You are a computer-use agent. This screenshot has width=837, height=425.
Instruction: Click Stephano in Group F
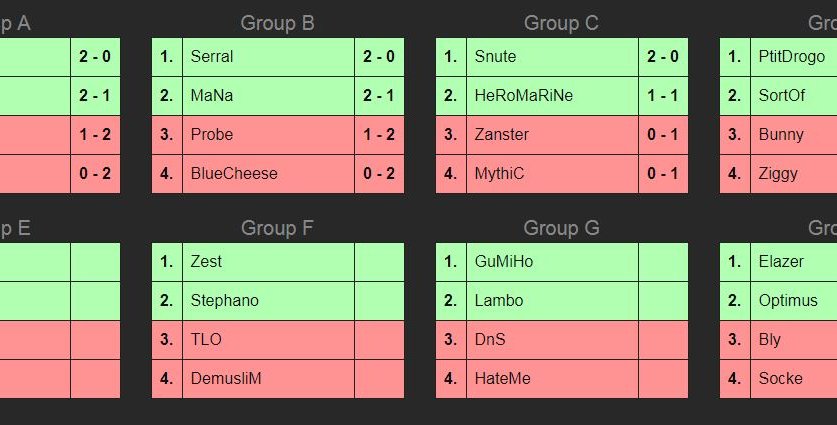point(224,301)
